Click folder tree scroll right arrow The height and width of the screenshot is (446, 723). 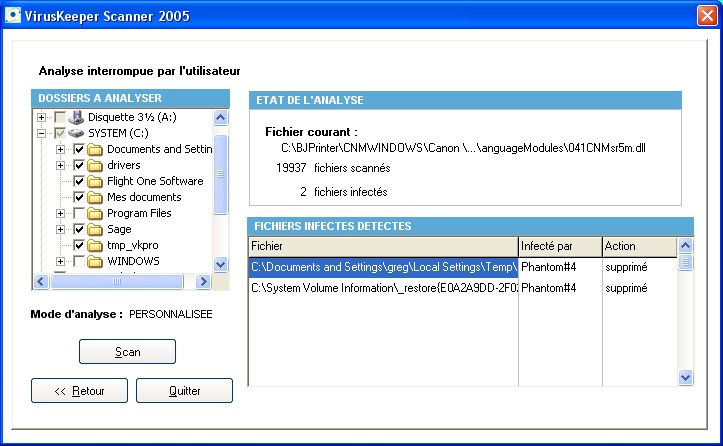(203, 281)
